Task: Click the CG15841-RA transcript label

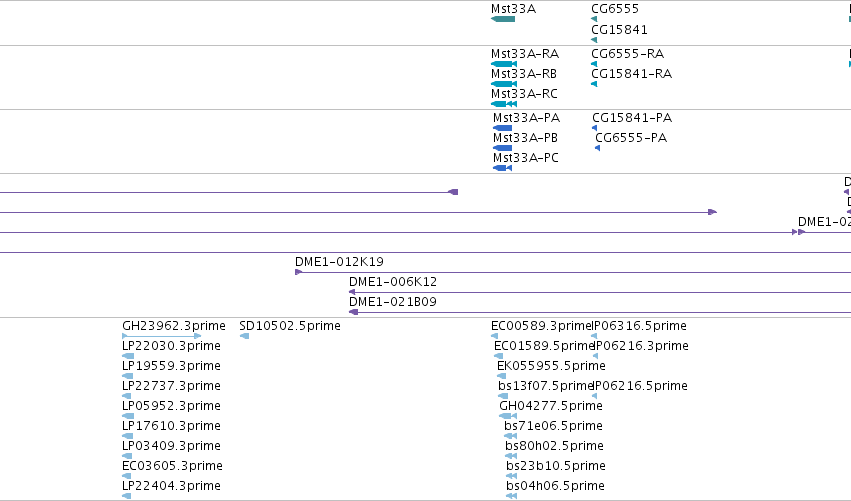Action: tap(632, 74)
